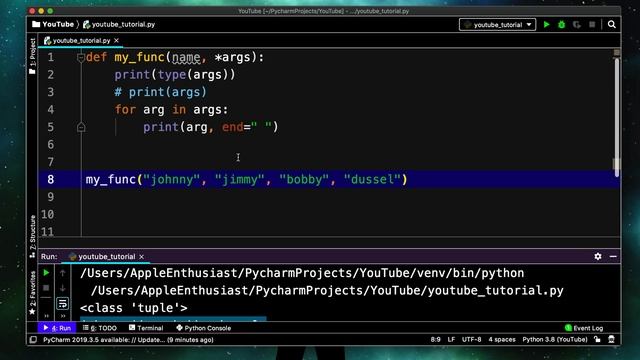This screenshot has height=360, width=640.
Task: Click youtube_tutorial.py in the navigation bar
Action: [x=119, y=24]
